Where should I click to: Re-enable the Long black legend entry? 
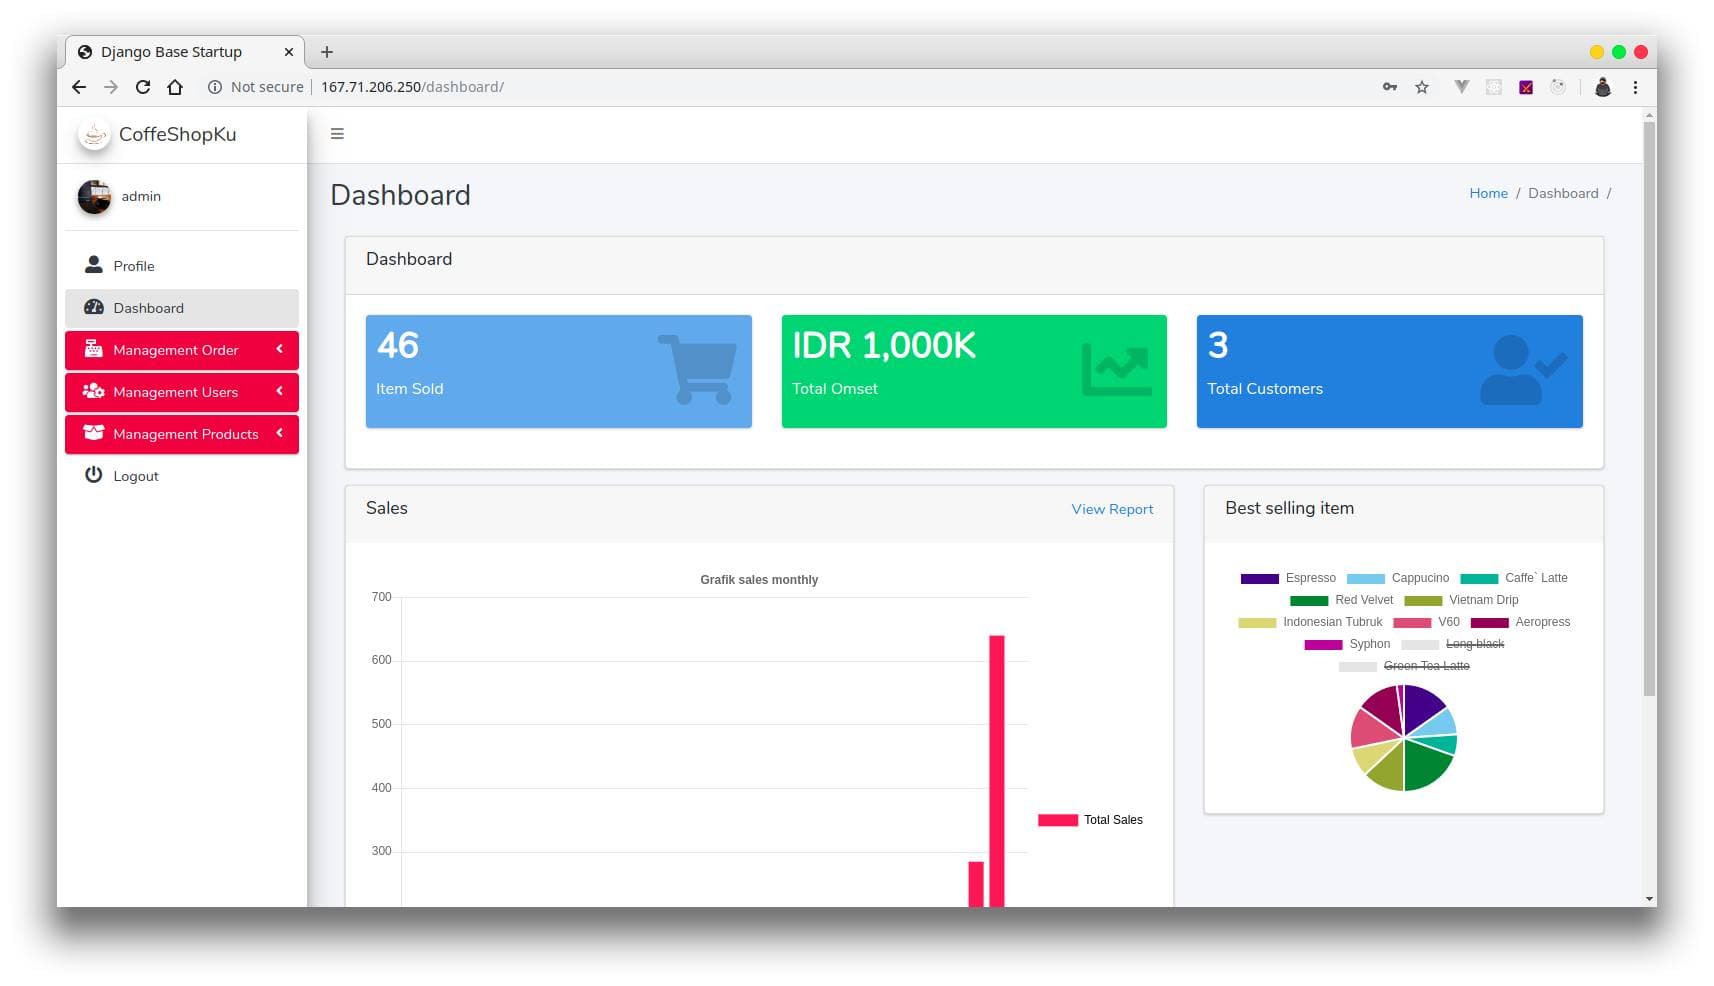tap(1453, 644)
